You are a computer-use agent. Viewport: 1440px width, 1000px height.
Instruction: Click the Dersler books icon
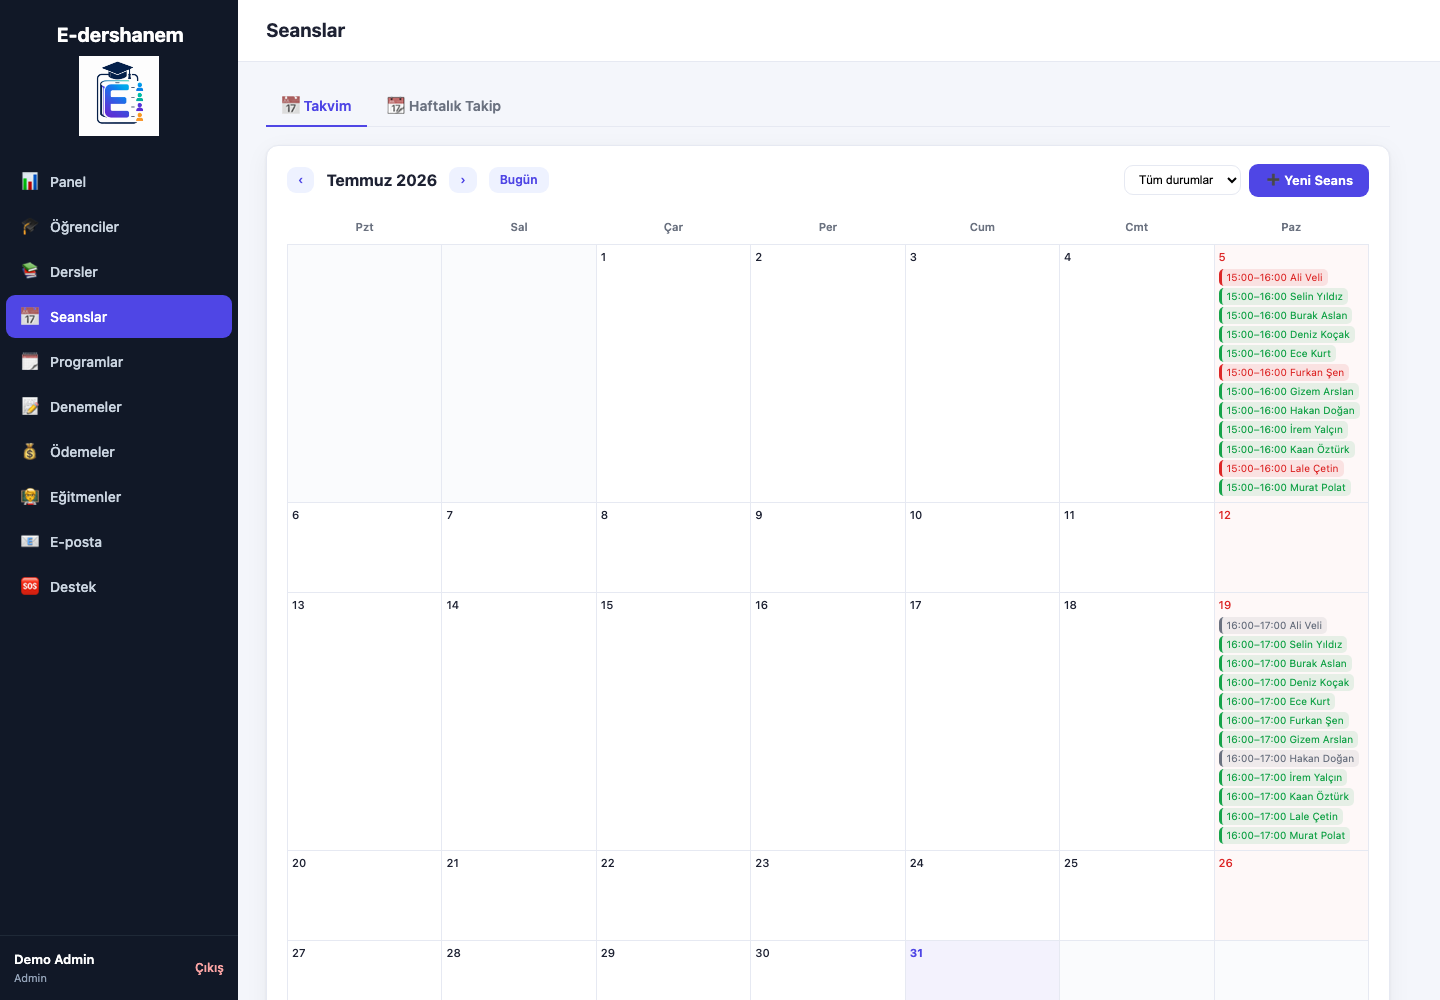click(x=30, y=272)
